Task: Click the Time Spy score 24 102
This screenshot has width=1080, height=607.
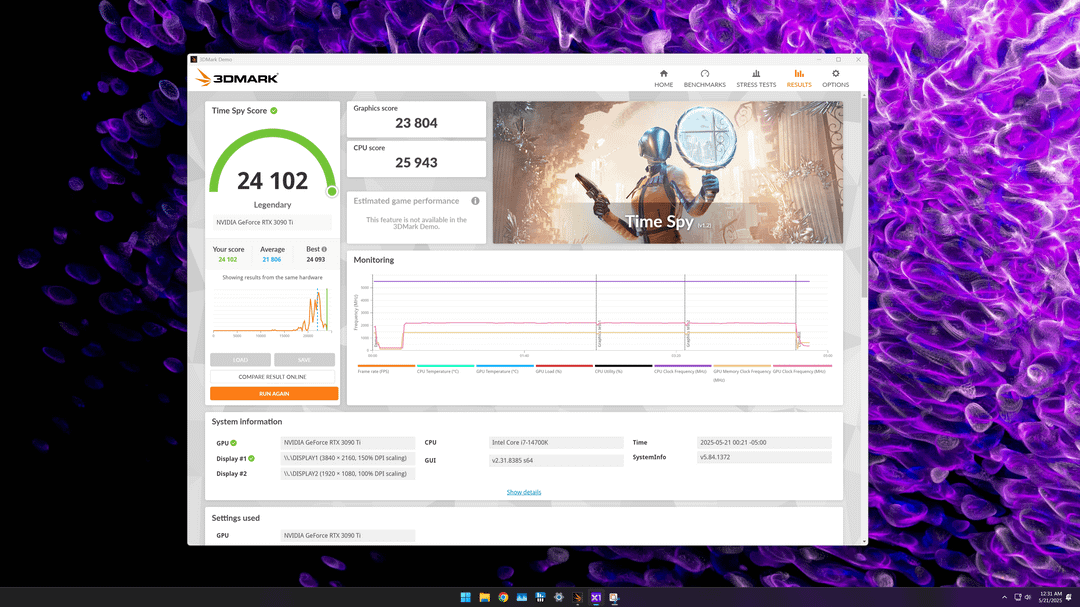Action: click(273, 181)
